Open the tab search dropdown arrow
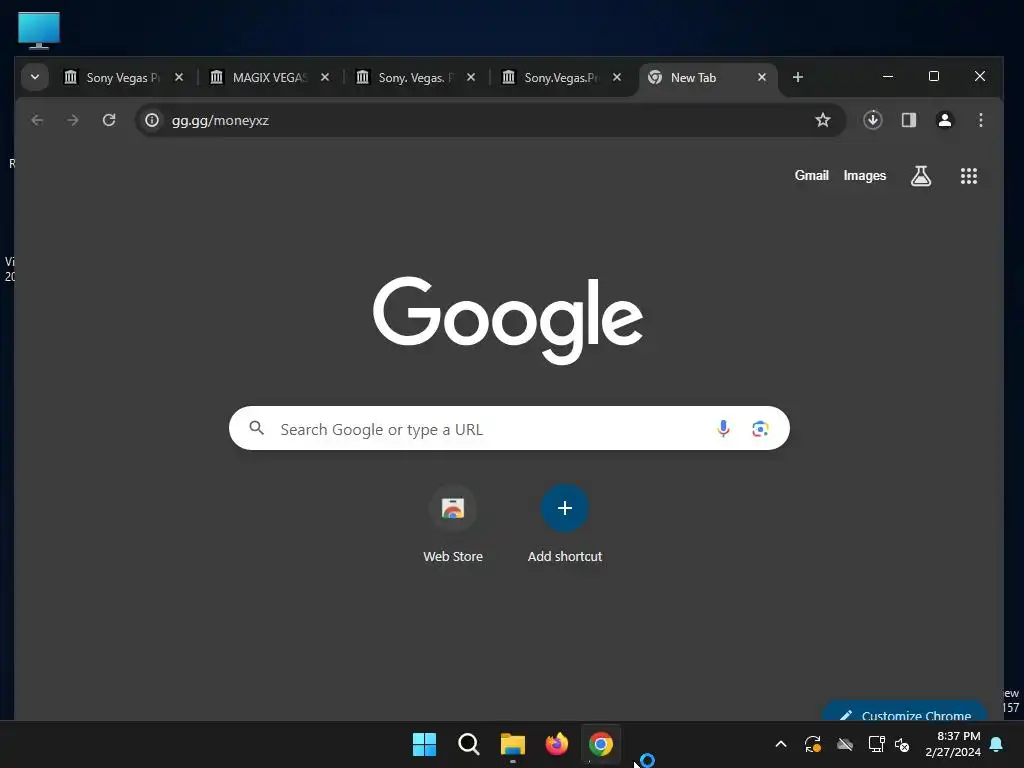The width and height of the screenshot is (1024, 768). click(35, 77)
